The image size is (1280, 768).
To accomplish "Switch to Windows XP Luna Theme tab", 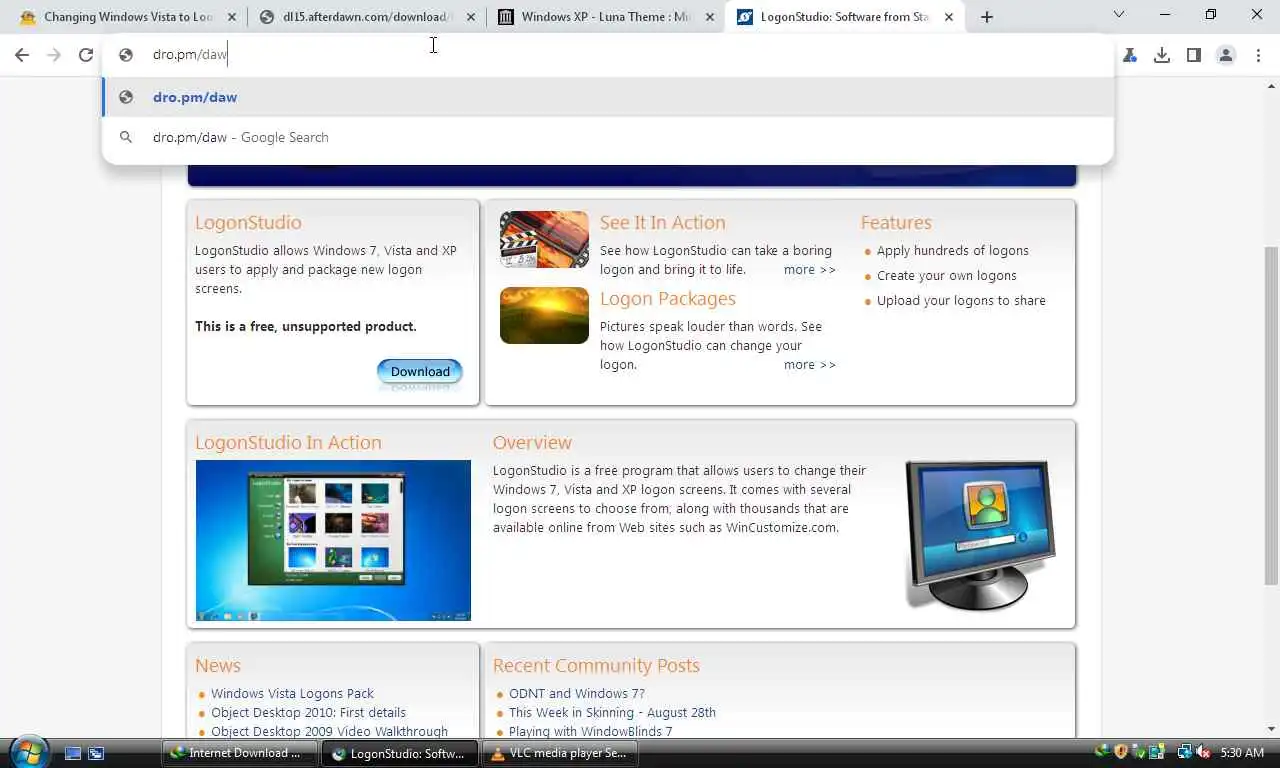I will coord(606,17).
